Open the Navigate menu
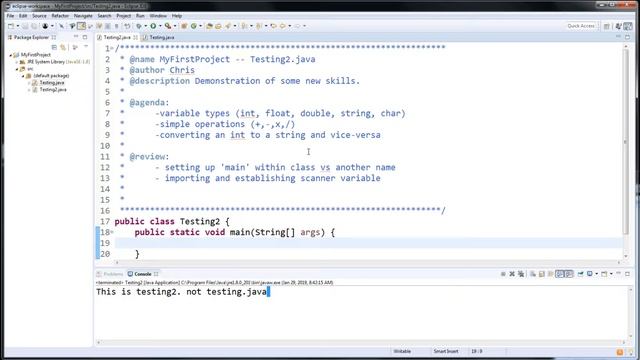This screenshot has width=640, height=360. tap(83, 16)
